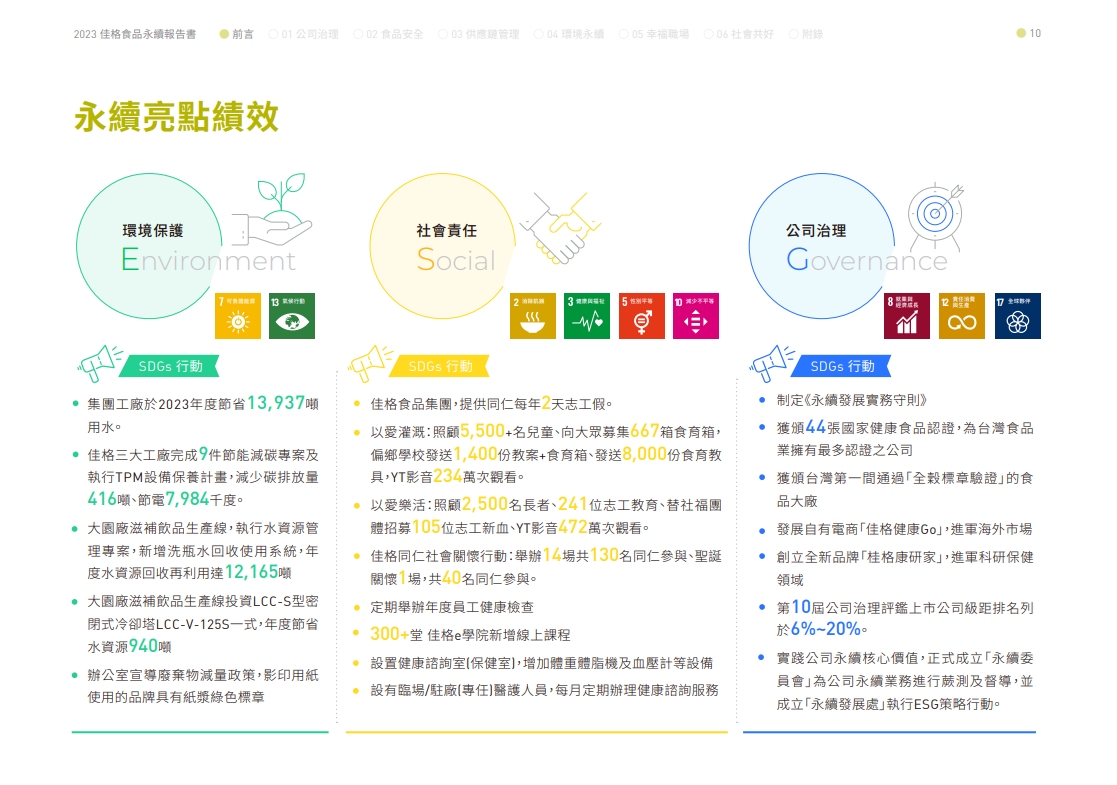
Task: Click the 以愛灌溉 bullet text
Action: tap(546, 454)
